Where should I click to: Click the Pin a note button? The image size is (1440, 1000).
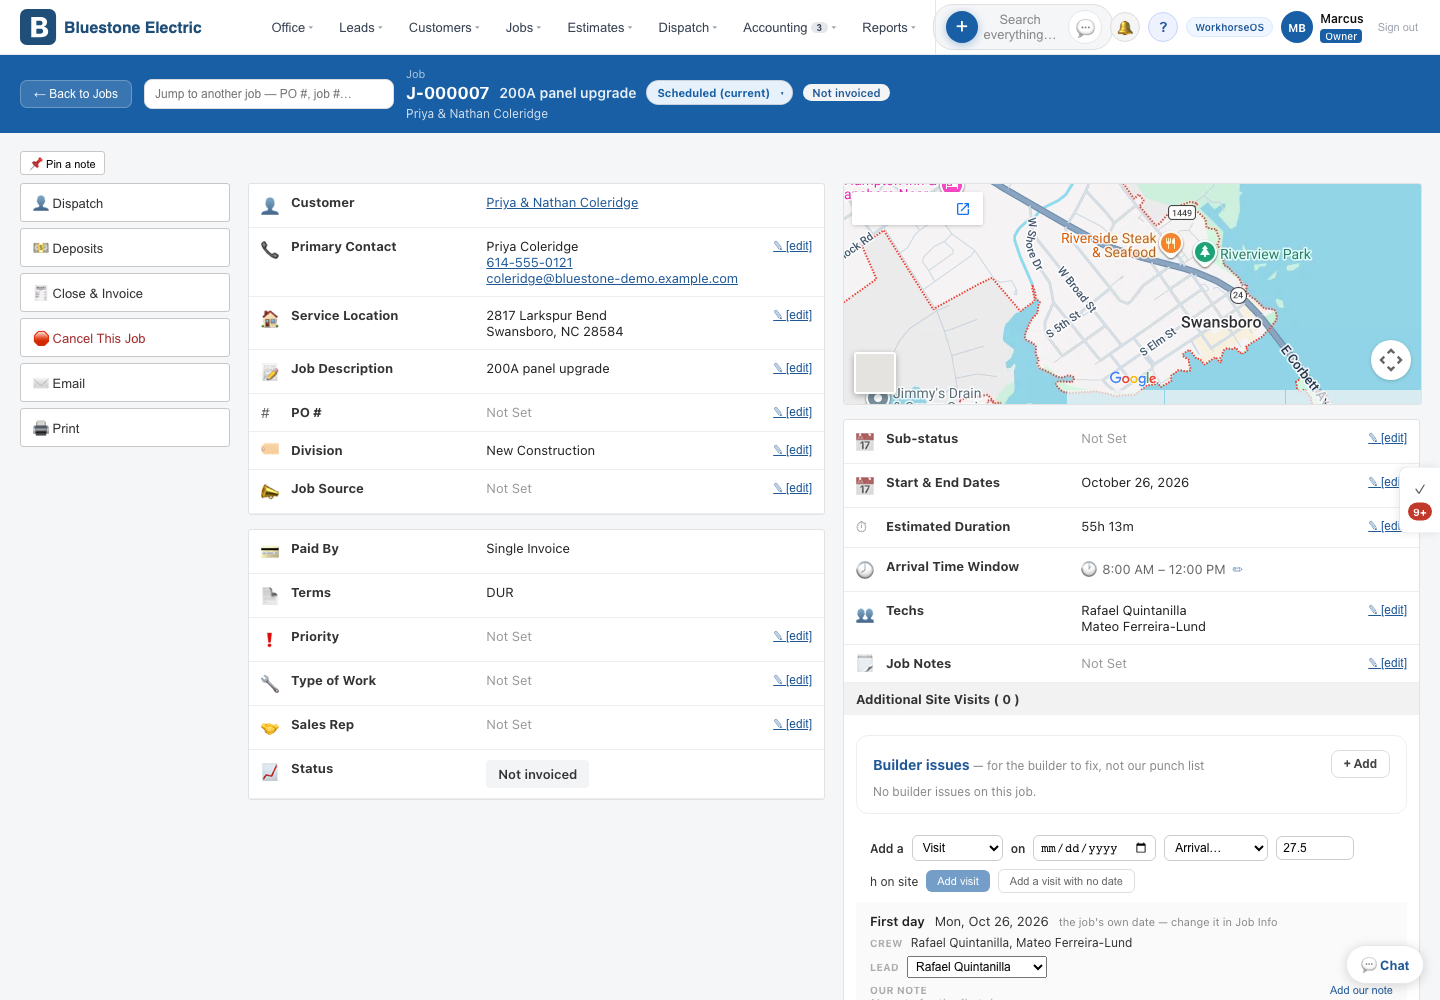click(63, 164)
